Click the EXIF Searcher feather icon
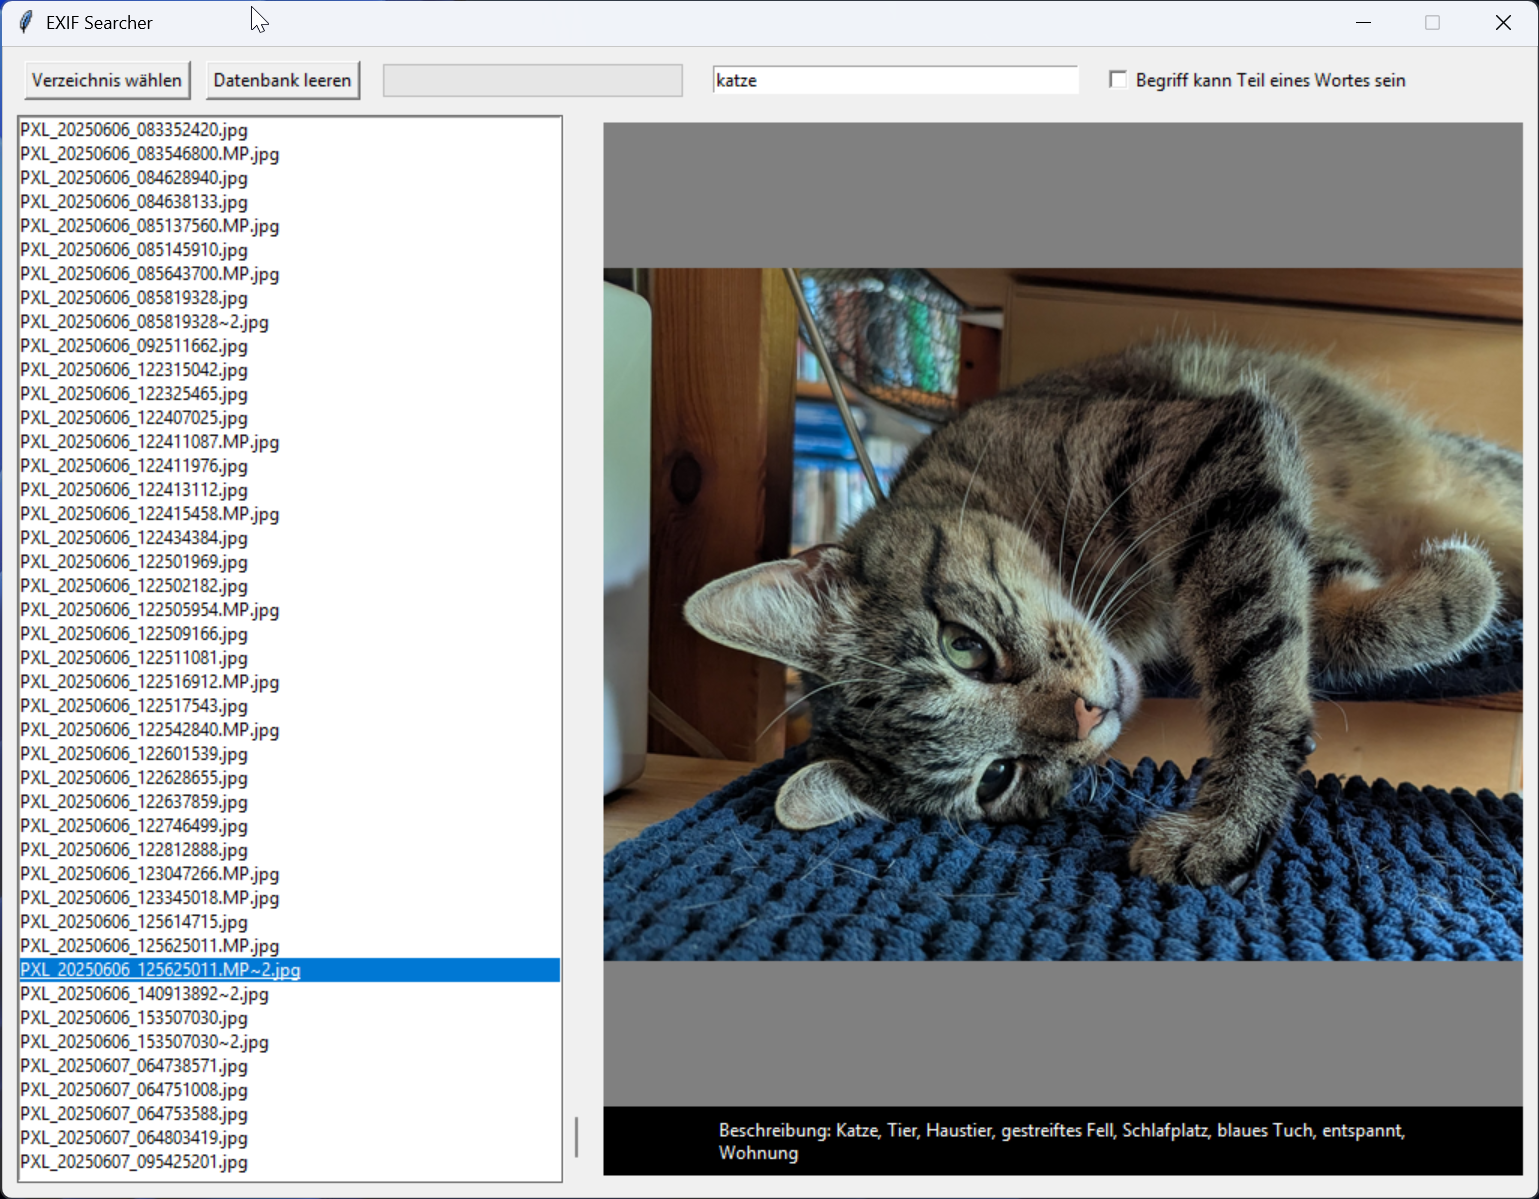The height and width of the screenshot is (1199, 1539). click(25, 22)
